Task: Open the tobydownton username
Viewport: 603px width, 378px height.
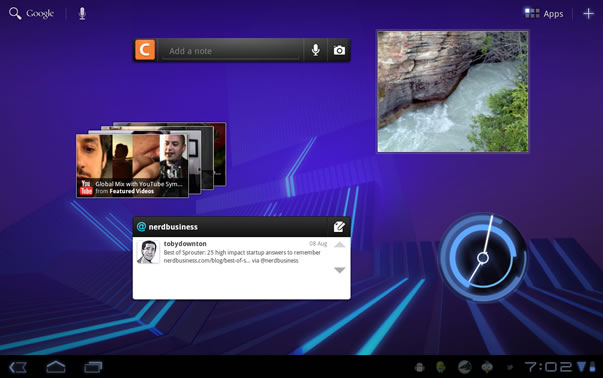Action: point(185,243)
